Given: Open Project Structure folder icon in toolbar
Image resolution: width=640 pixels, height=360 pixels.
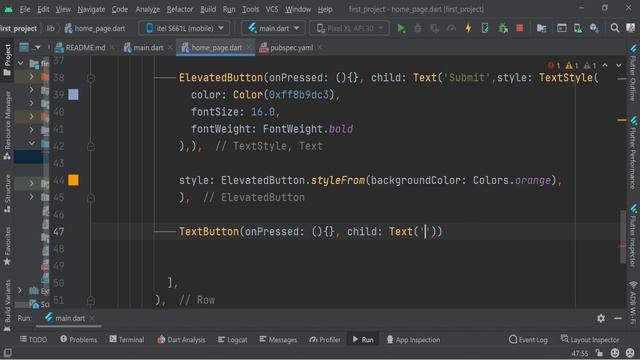Looking at the screenshot, I should (x=541, y=28).
